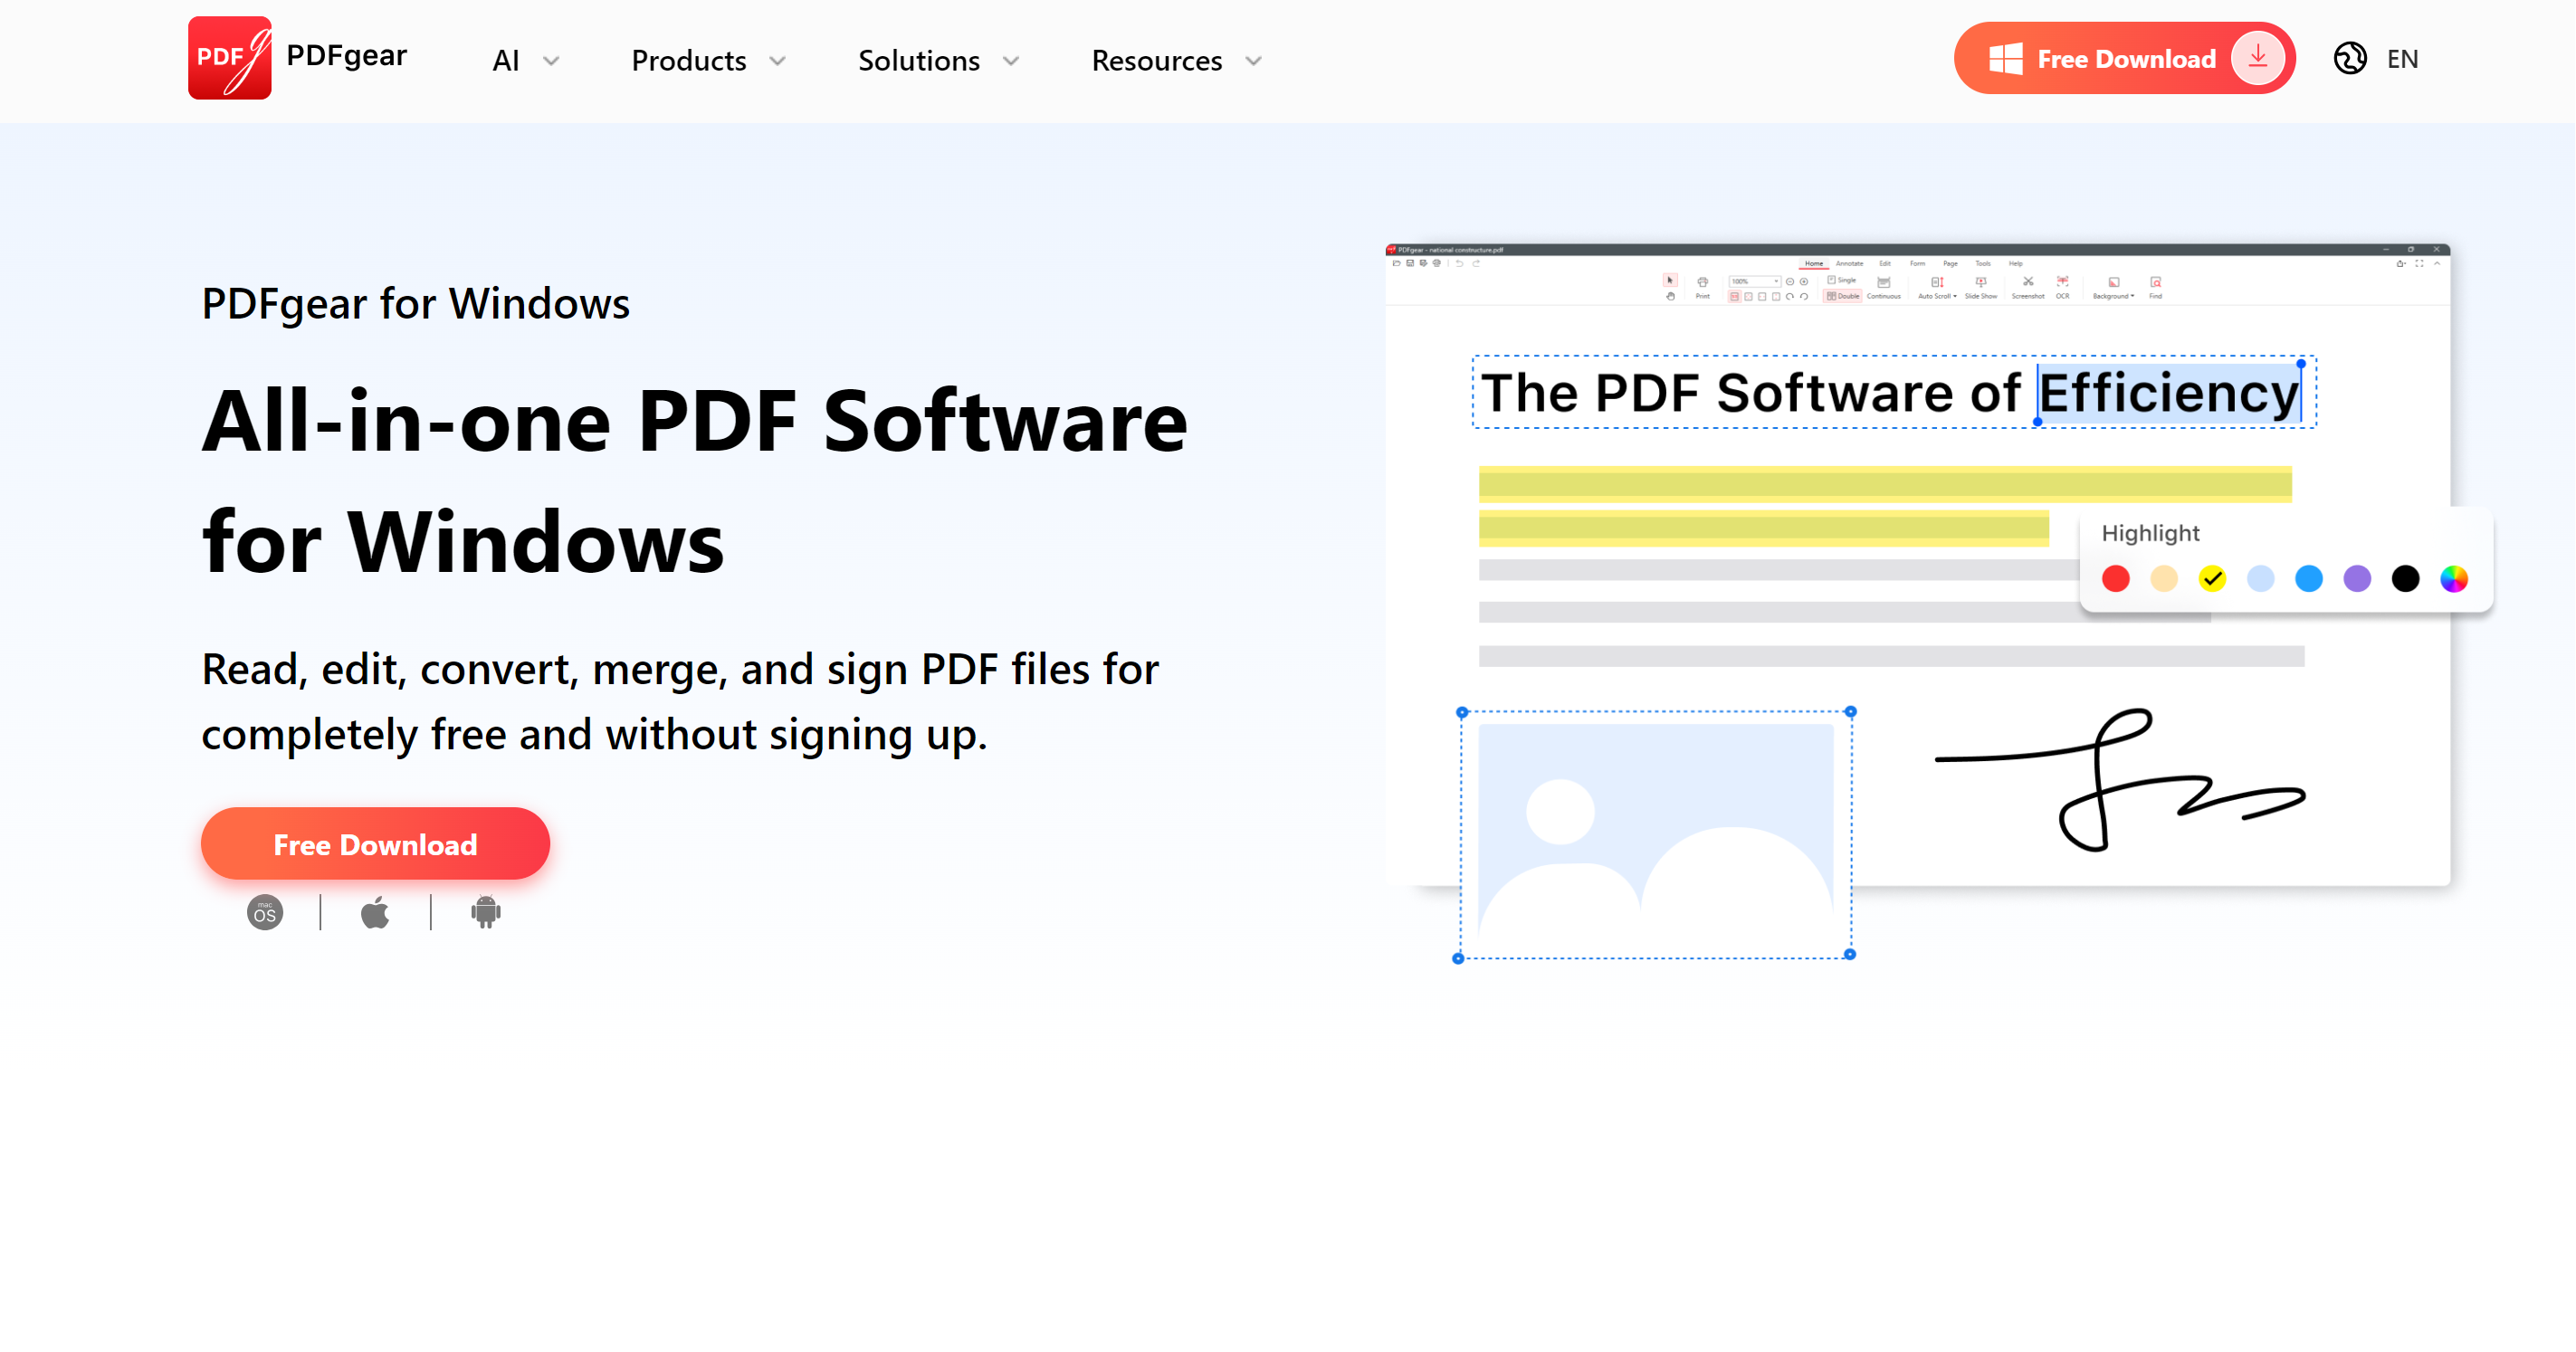Open the rainbow custom color picker
2576x1352 pixels.
[x=2454, y=579]
